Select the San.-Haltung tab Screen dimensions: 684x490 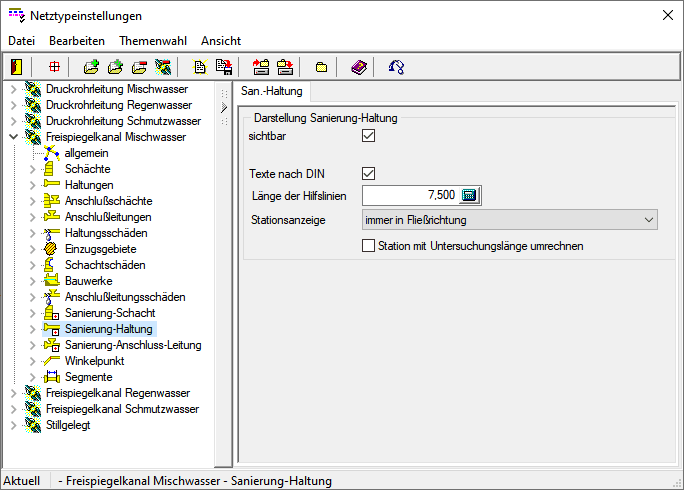(273, 91)
